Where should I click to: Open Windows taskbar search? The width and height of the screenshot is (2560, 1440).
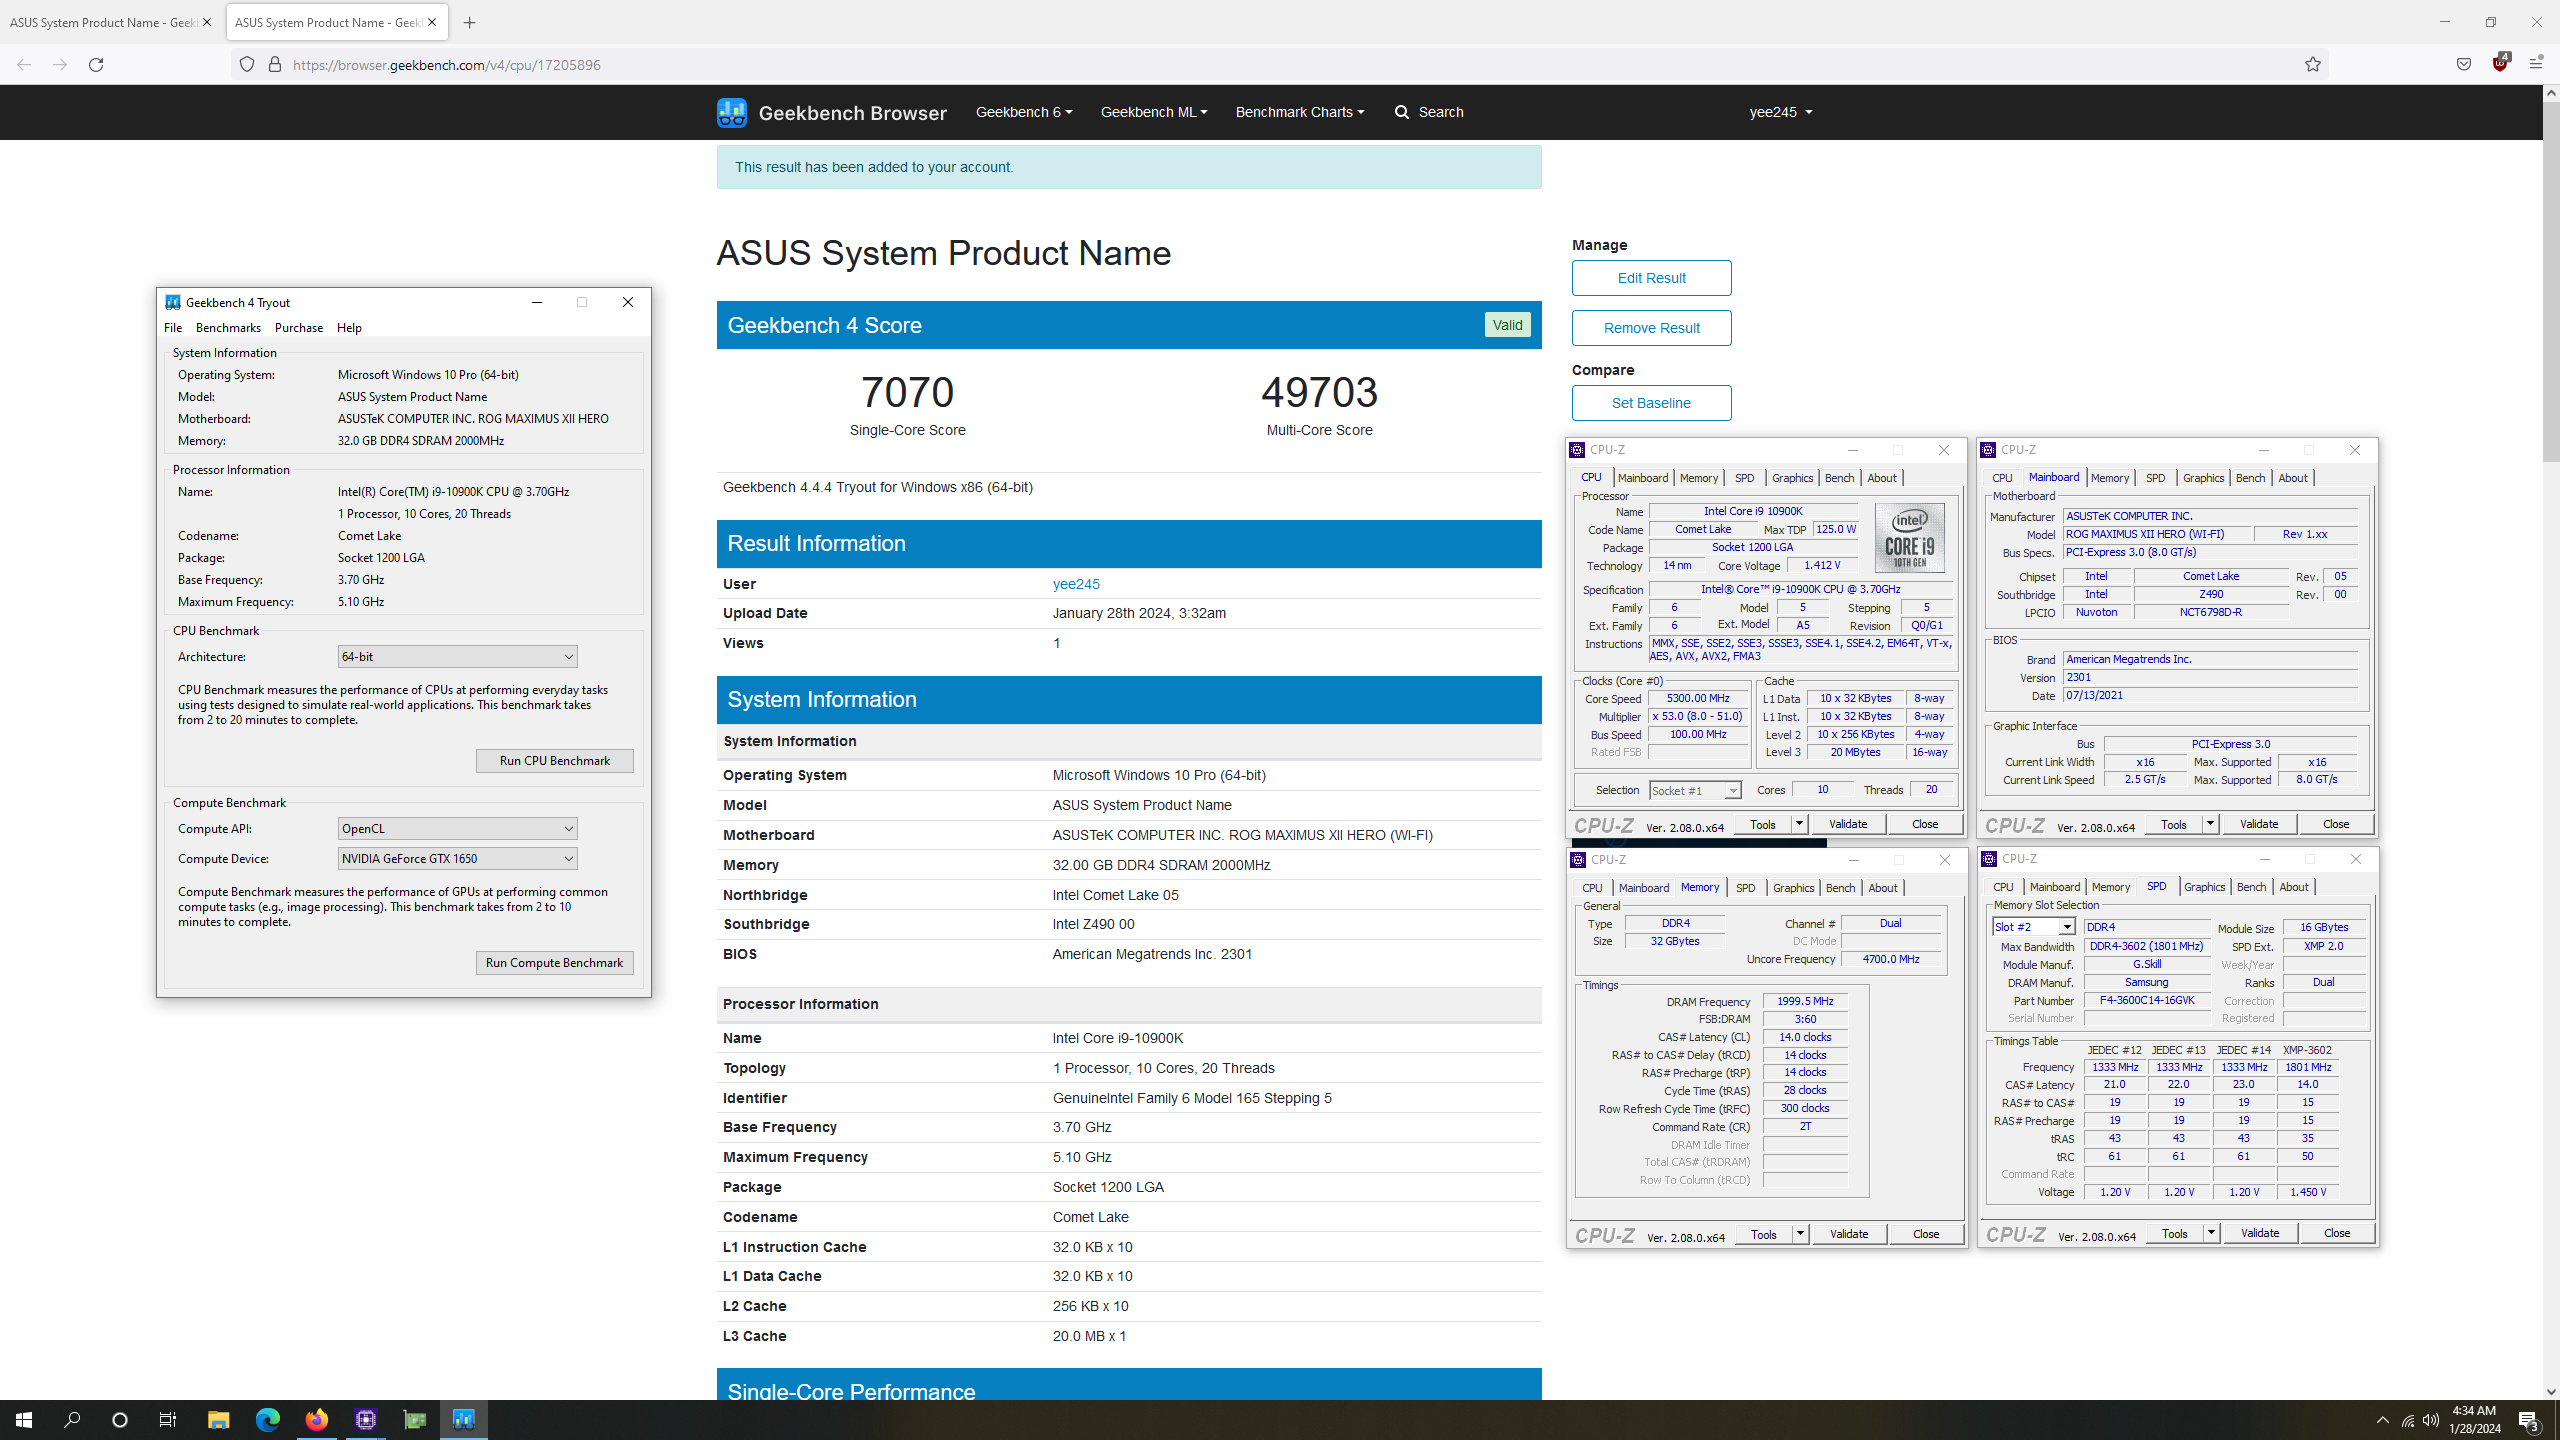pyautogui.click(x=72, y=1419)
